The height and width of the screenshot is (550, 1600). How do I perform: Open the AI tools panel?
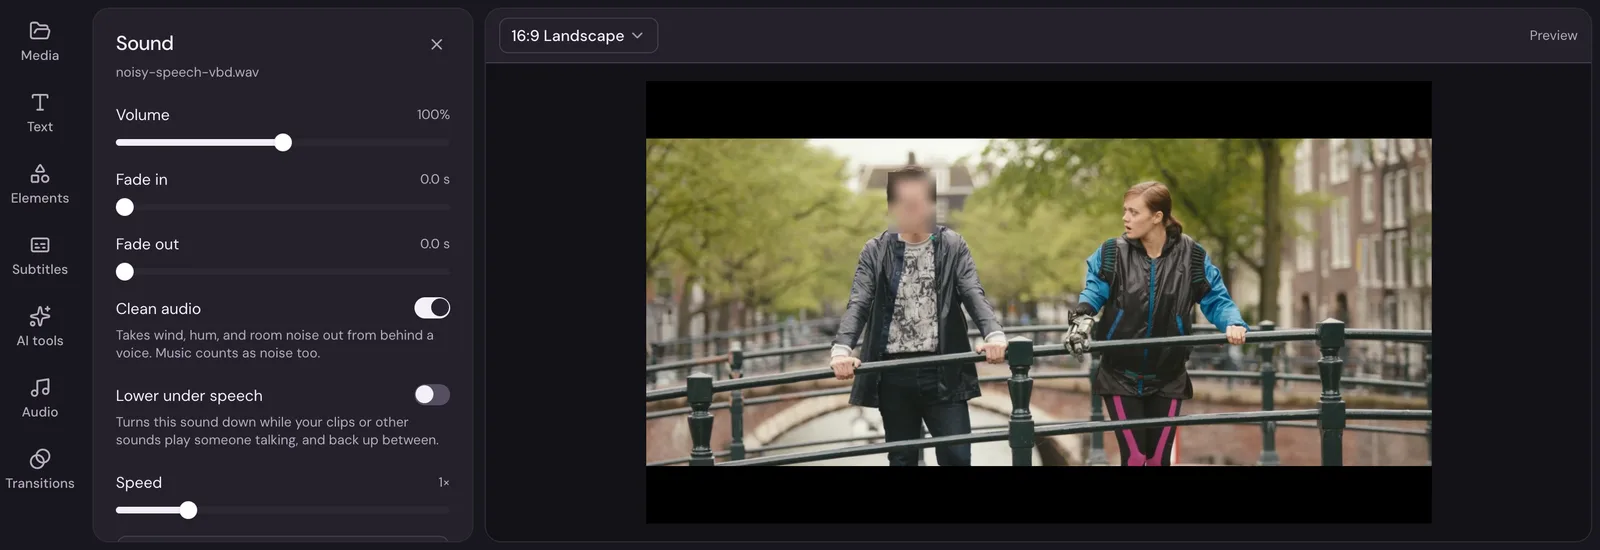pyautogui.click(x=40, y=327)
